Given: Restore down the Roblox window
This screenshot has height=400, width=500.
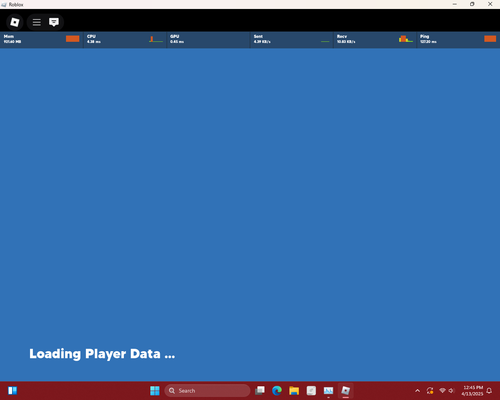Looking at the screenshot, I should tap(472, 4).
